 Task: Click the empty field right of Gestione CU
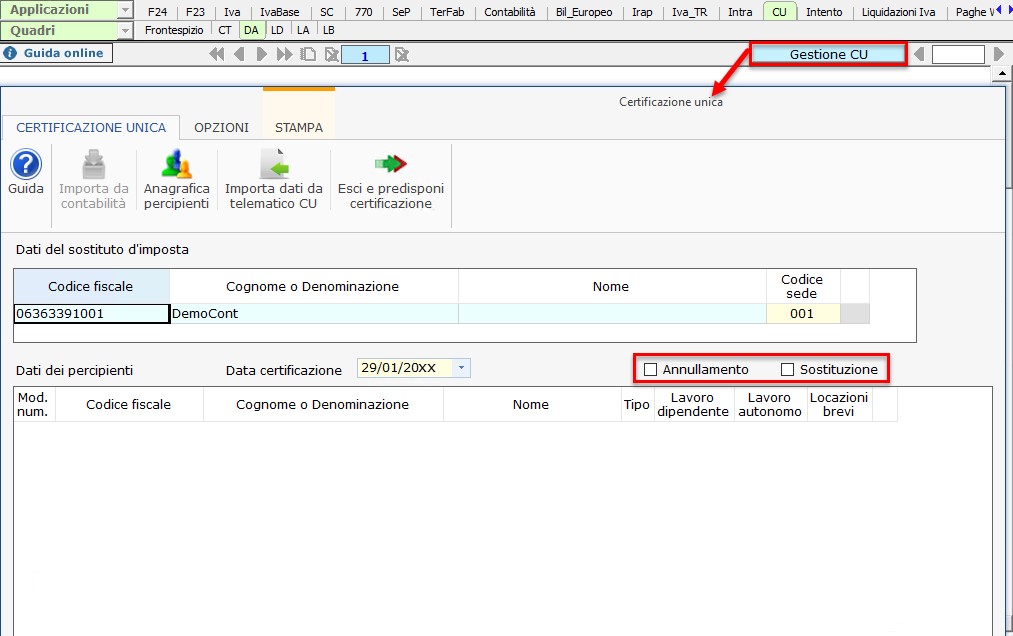957,54
